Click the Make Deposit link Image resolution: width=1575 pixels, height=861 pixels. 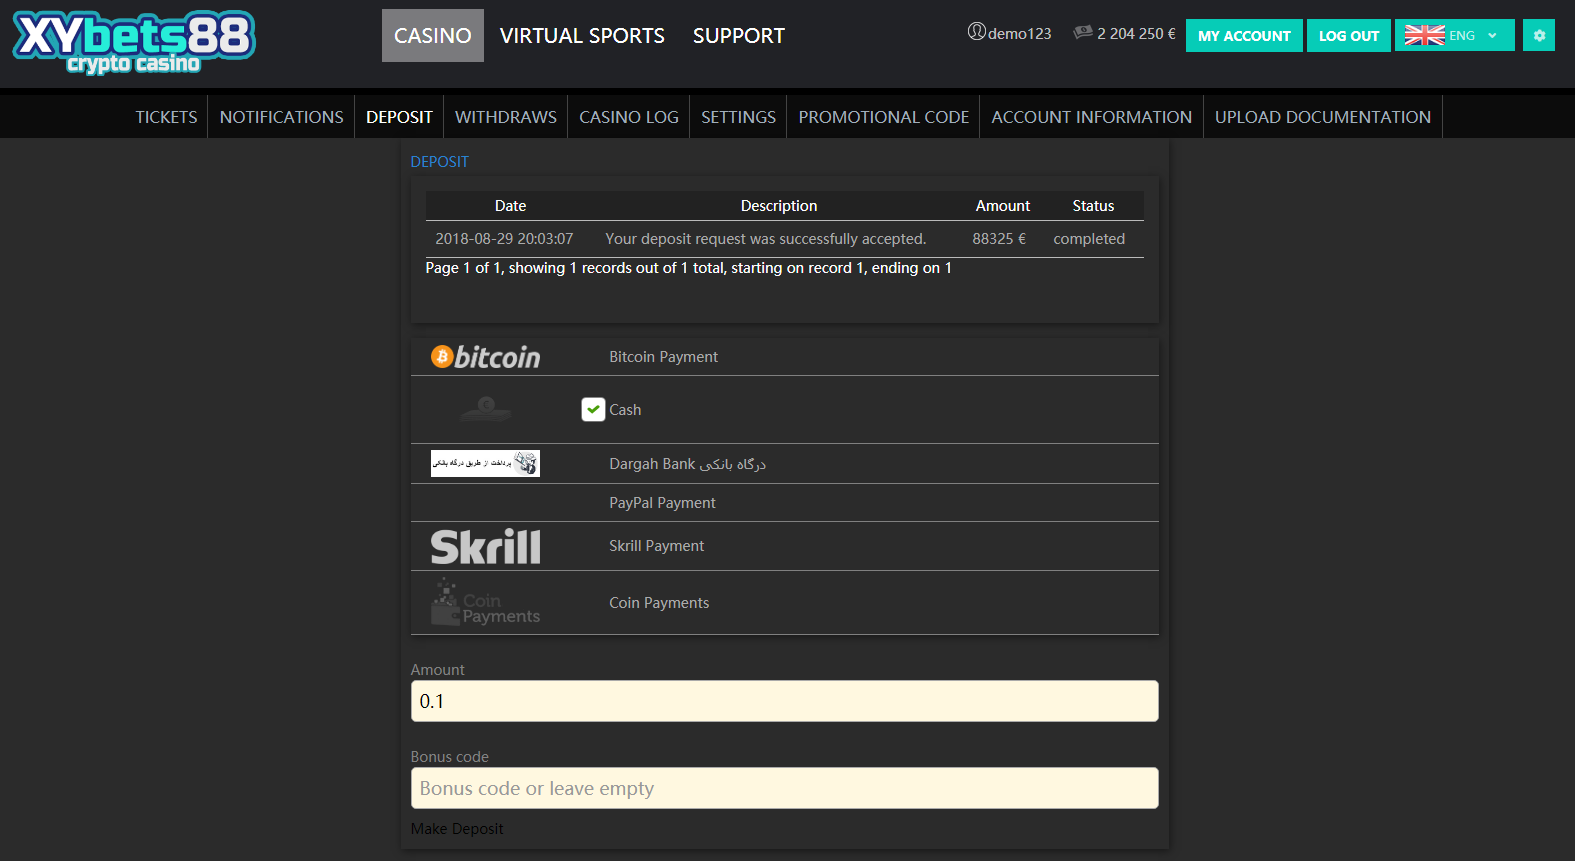tap(457, 829)
